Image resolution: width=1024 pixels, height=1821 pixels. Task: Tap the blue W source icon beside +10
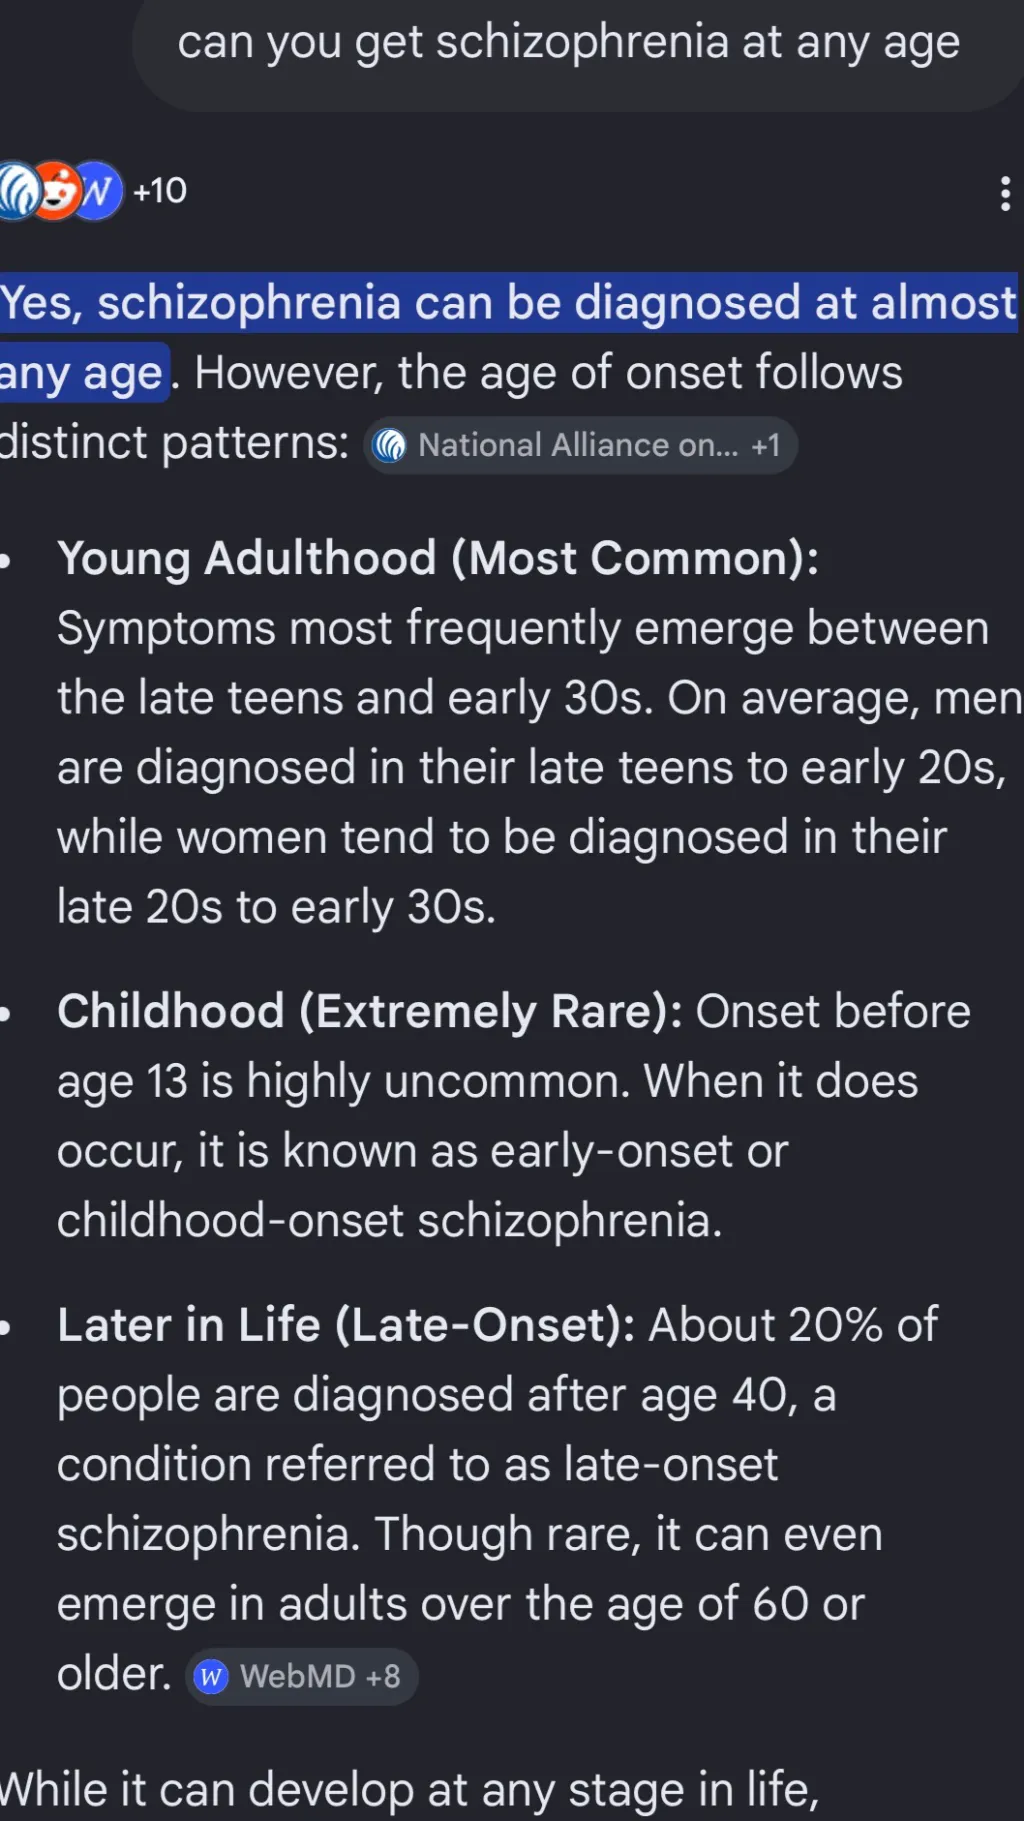coord(97,190)
